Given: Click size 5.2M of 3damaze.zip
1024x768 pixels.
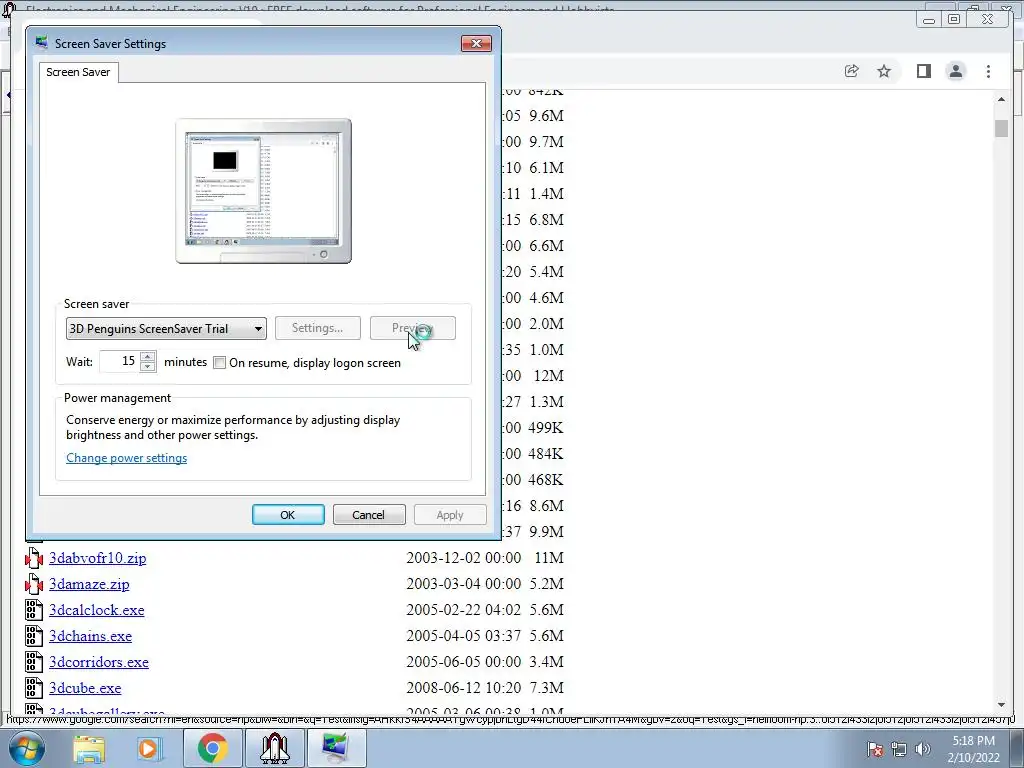Looking at the screenshot, I should click(x=547, y=584).
